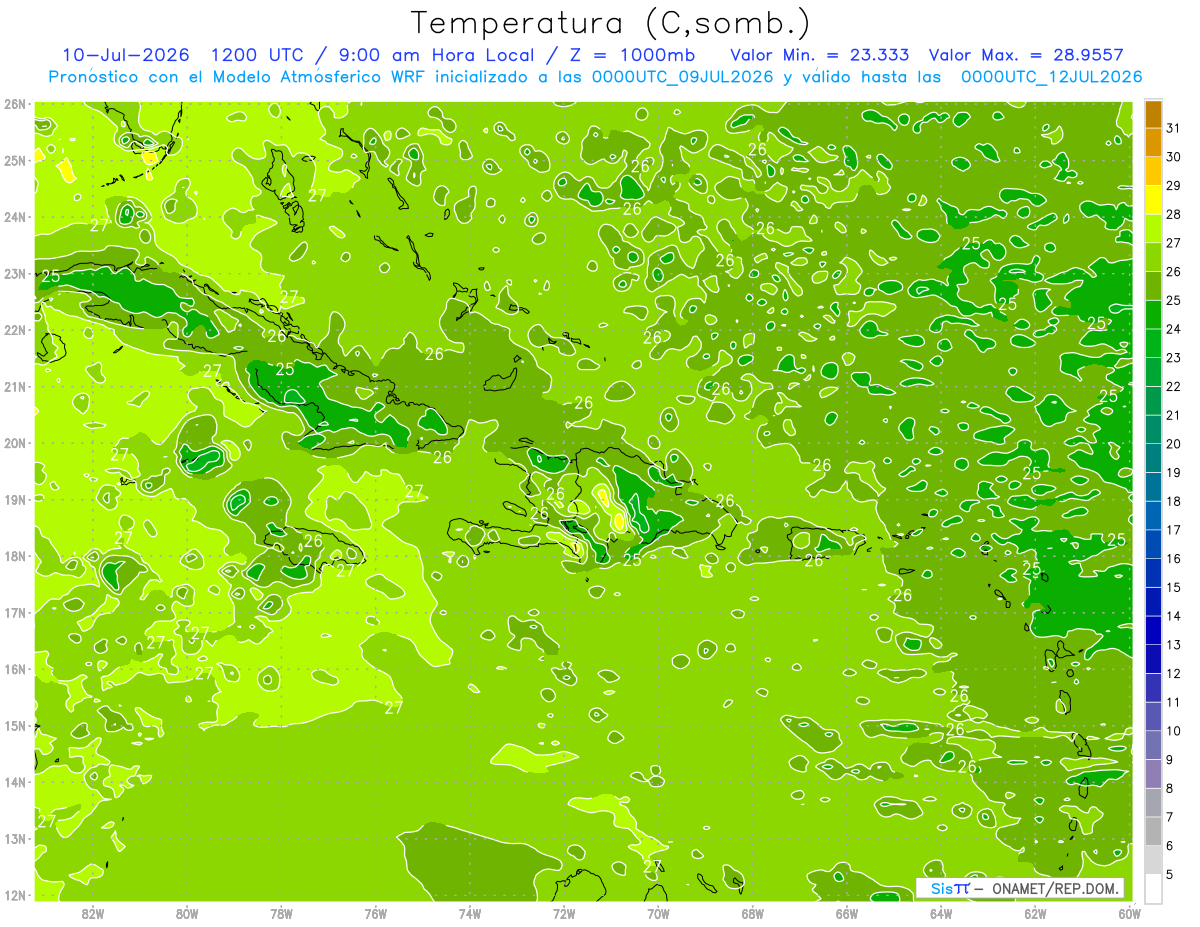Pick the green swatch between 24 and 25
The height and width of the screenshot is (927, 1200).
click(1153, 314)
